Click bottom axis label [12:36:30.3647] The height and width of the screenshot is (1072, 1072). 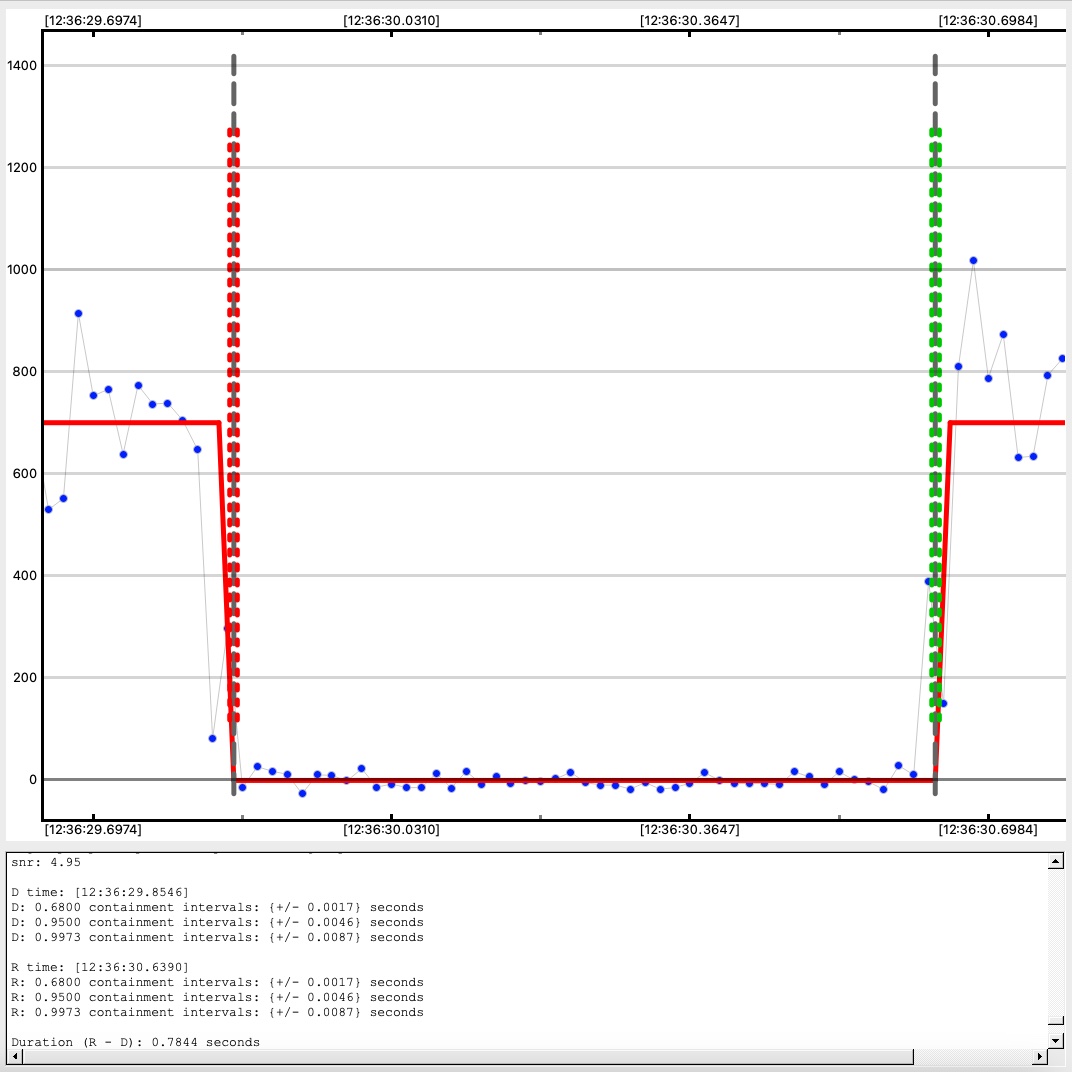coord(689,829)
